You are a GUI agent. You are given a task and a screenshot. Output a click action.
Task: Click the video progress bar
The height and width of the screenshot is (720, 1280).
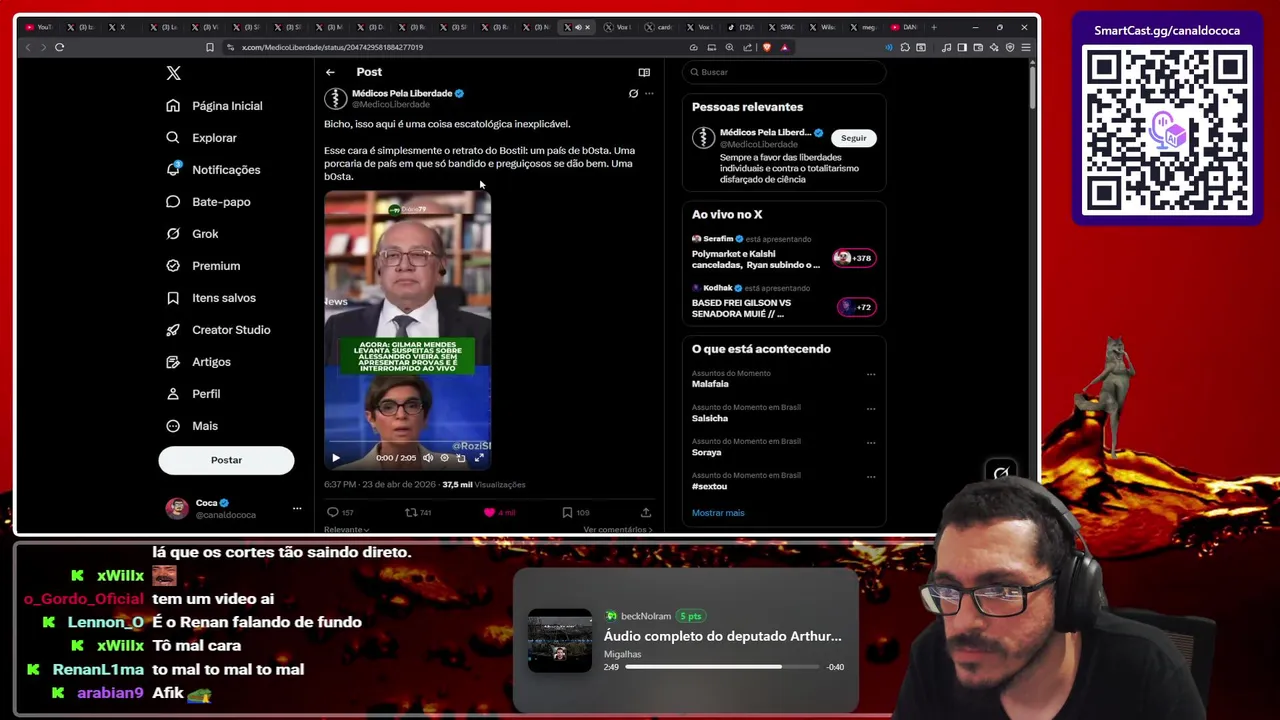tap(407, 442)
